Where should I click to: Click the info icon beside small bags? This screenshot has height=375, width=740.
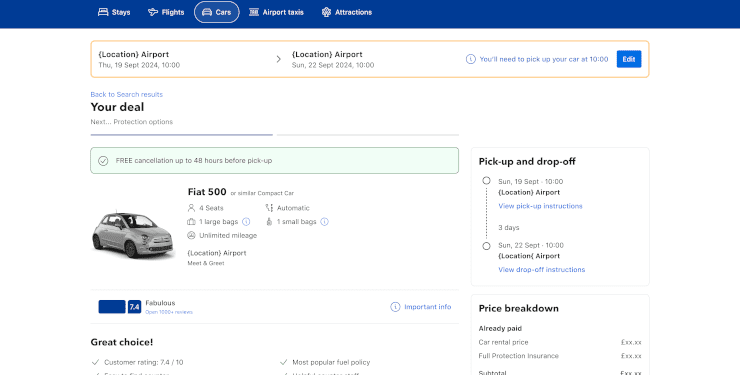tap(324, 222)
